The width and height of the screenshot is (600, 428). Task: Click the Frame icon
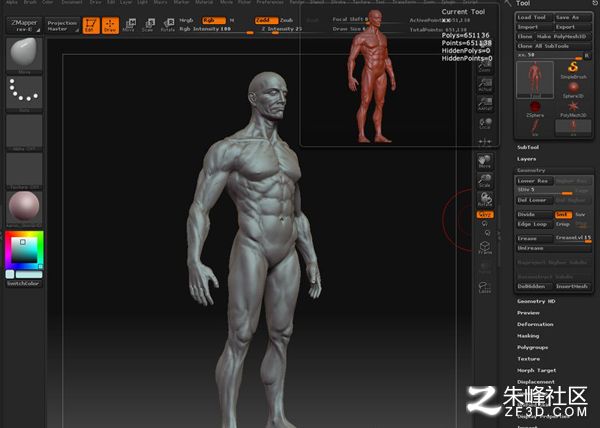(x=485, y=247)
